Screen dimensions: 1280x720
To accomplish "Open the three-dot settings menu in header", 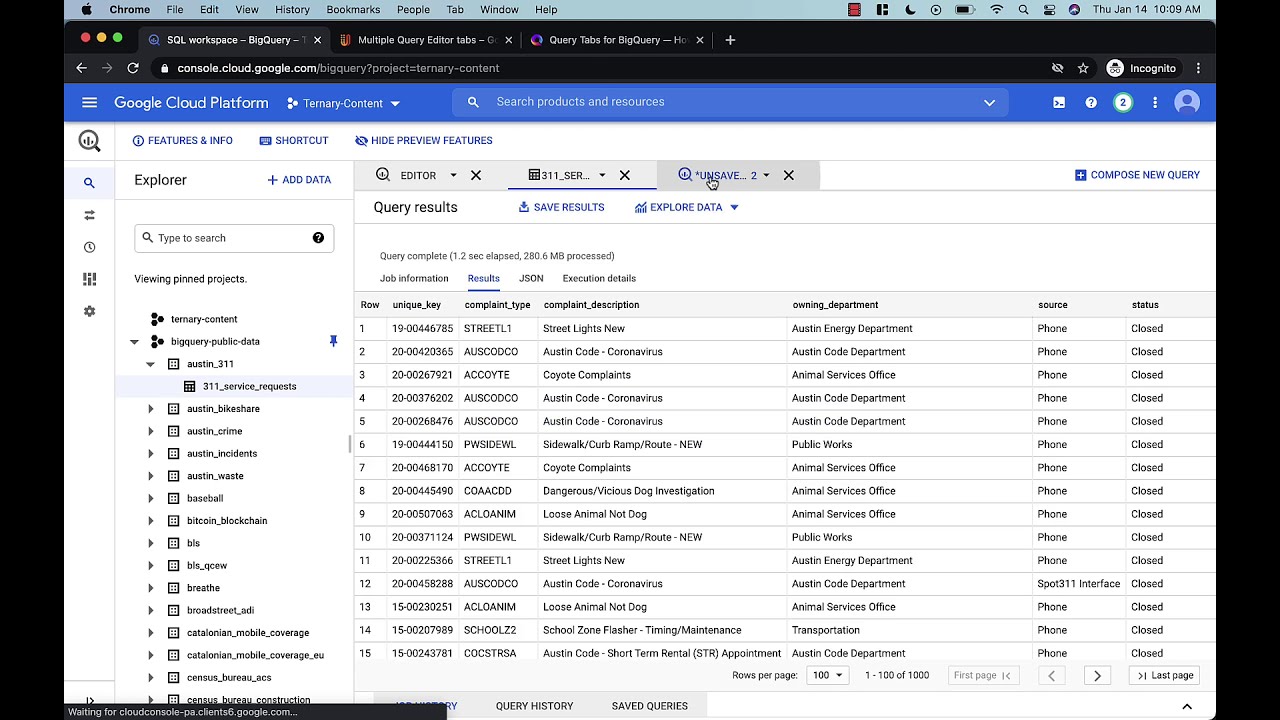I will pyautogui.click(x=1155, y=102).
